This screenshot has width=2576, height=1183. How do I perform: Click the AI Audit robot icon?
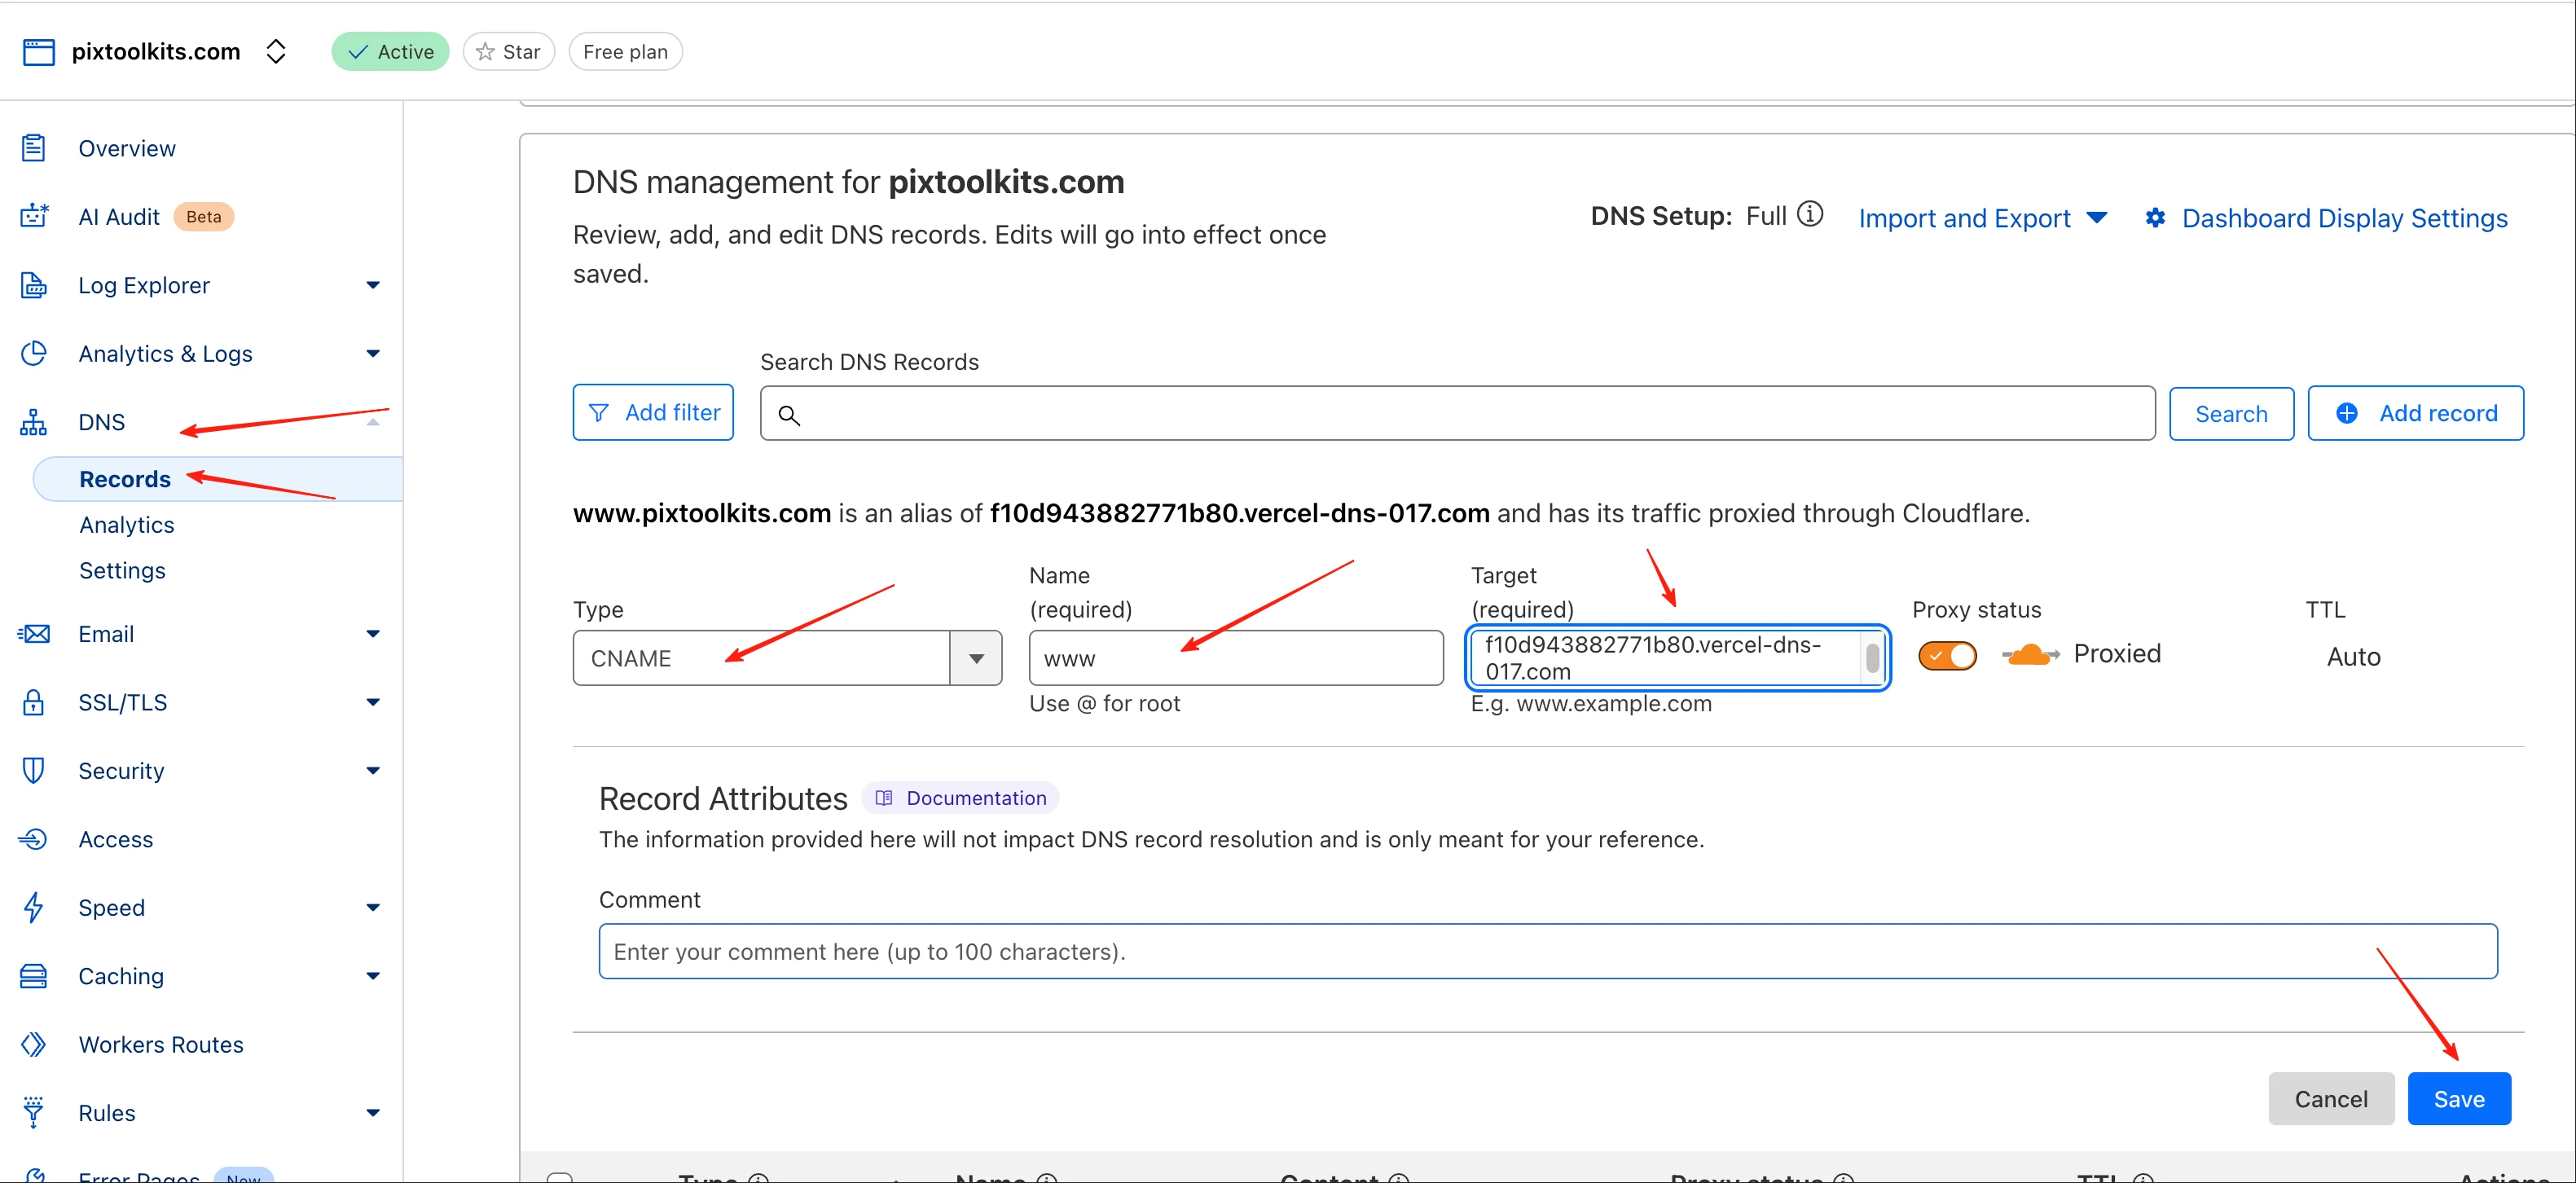(x=34, y=216)
